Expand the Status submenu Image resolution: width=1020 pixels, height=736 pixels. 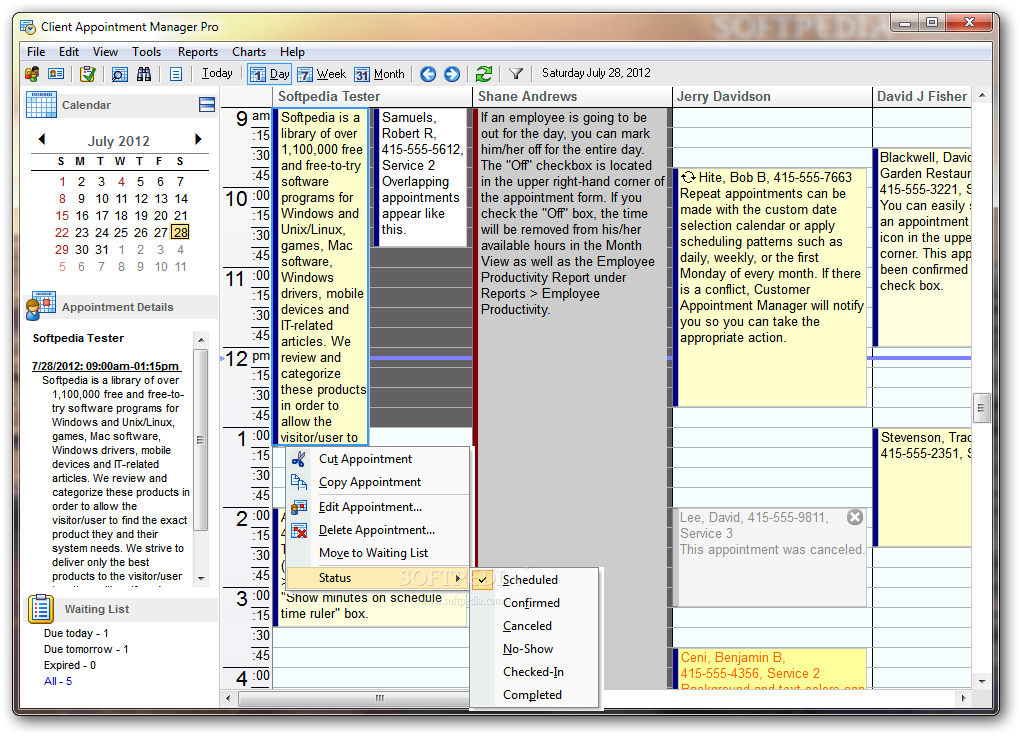(x=377, y=578)
